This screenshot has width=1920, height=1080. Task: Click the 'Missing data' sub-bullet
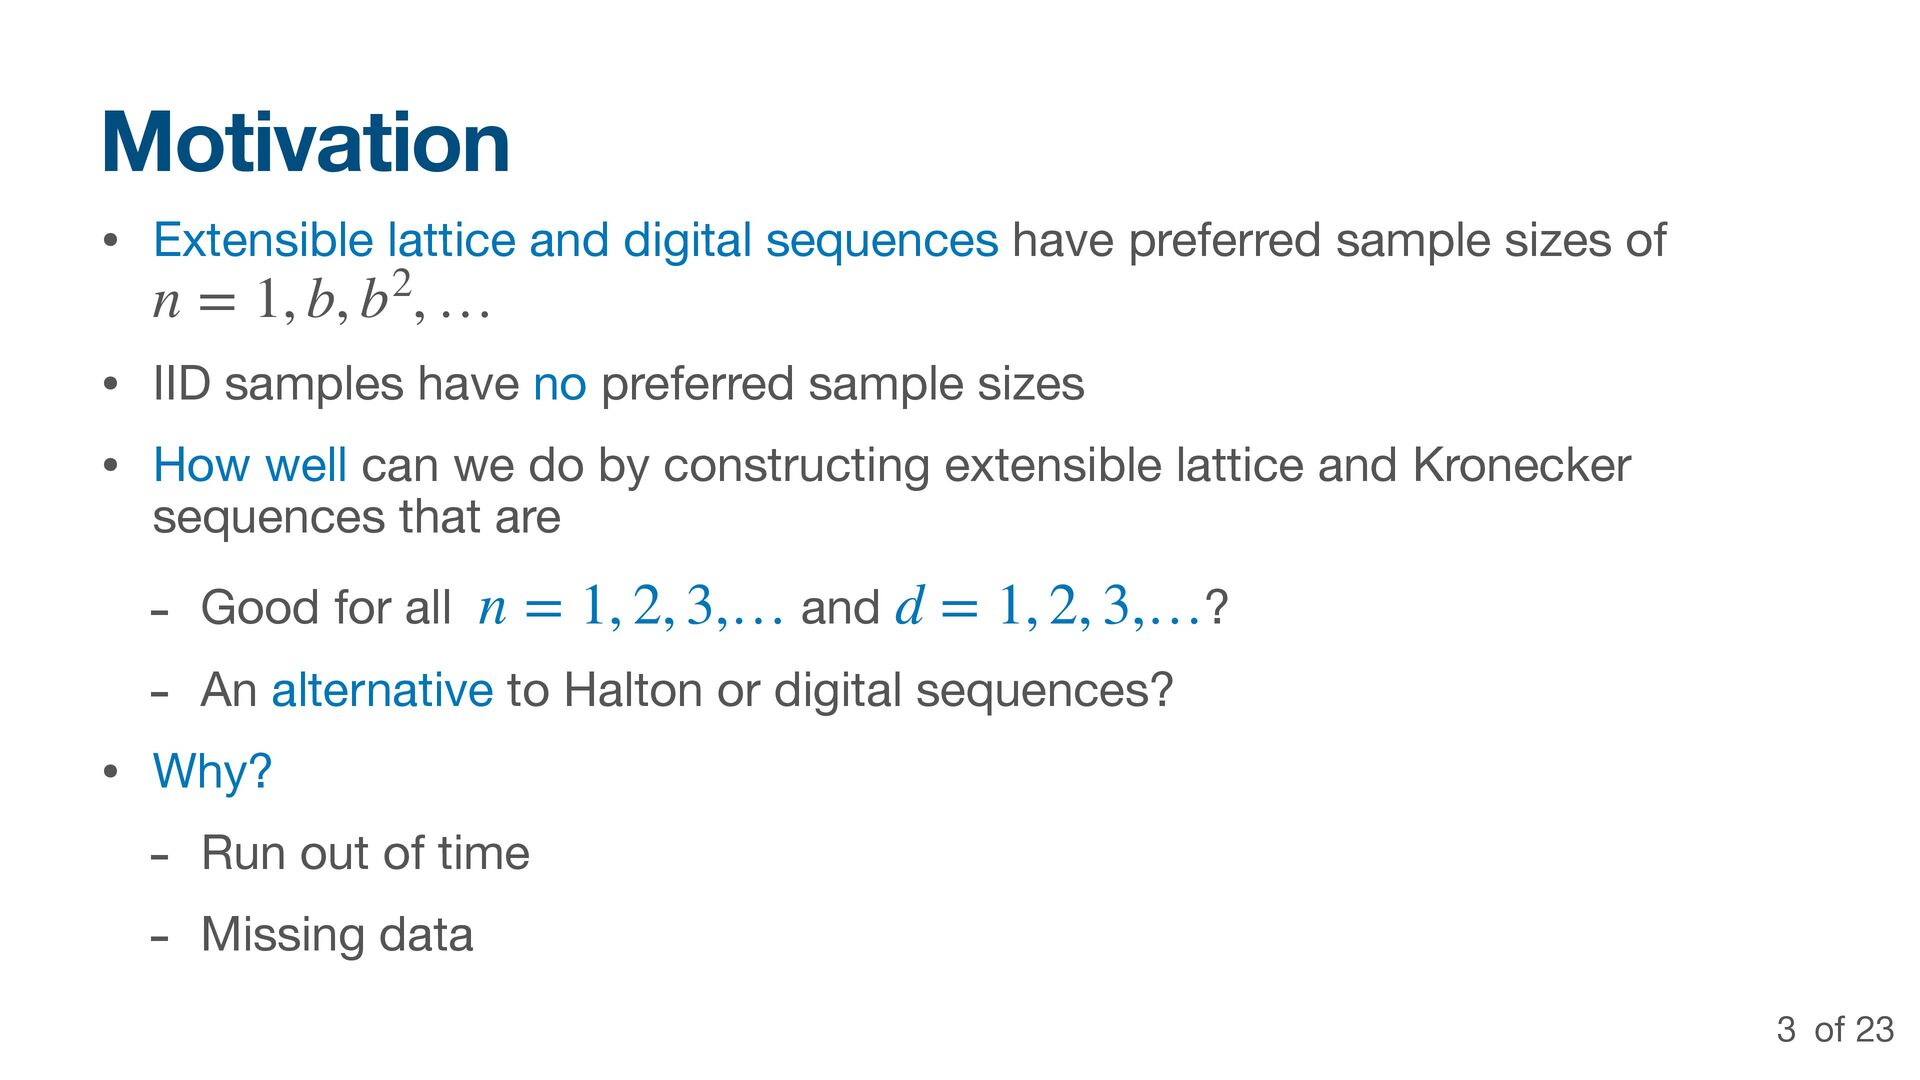337,935
